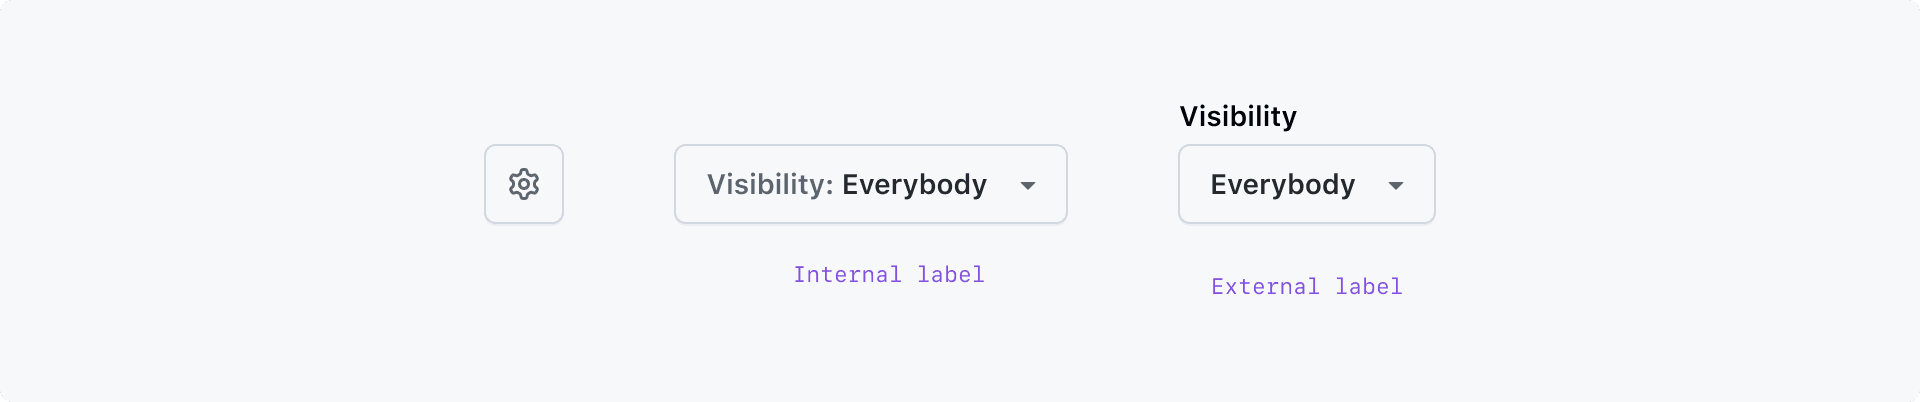
Task: Expand the Everybody dropdown under Visibility heading
Action: coord(1306,184)
